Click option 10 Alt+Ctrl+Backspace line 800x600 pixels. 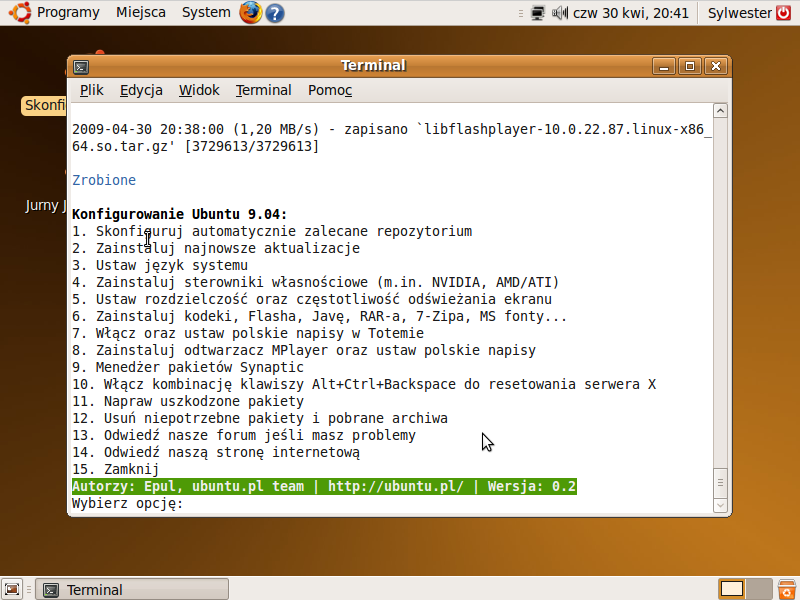point(364,384)
